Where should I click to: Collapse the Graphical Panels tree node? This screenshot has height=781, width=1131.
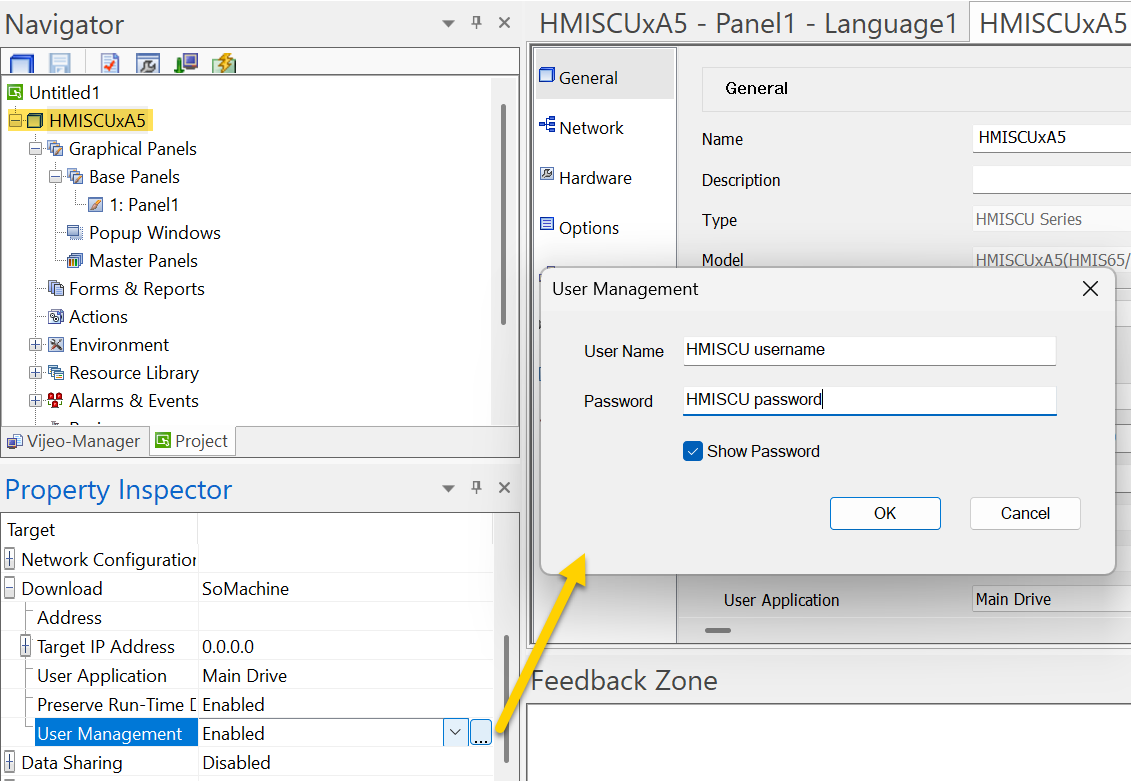[35, 149]
